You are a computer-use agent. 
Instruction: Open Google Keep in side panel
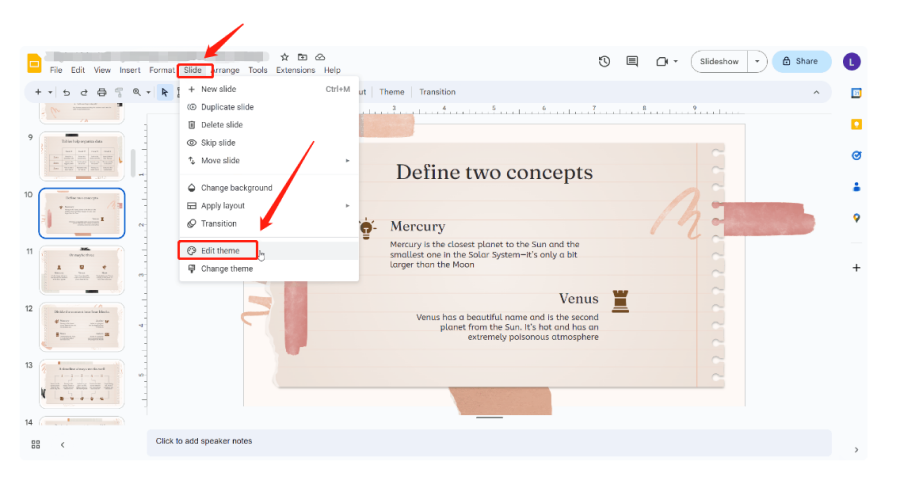pos(856,124)
